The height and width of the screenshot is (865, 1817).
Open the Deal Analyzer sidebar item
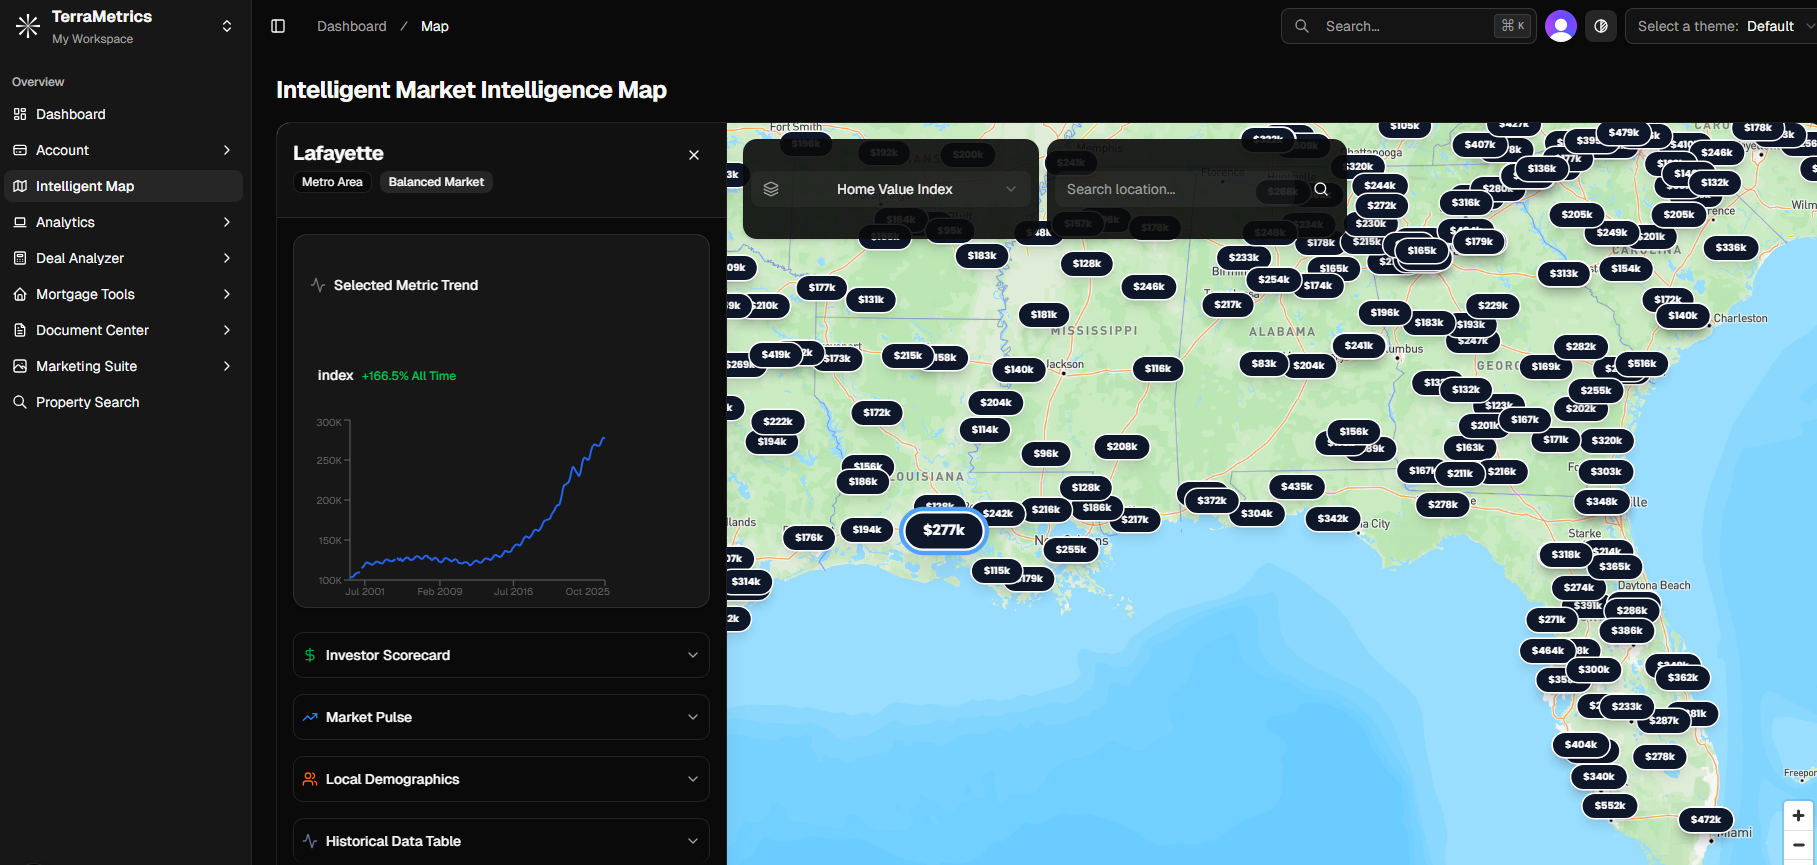pyautogui.click(x=124, y=258)
